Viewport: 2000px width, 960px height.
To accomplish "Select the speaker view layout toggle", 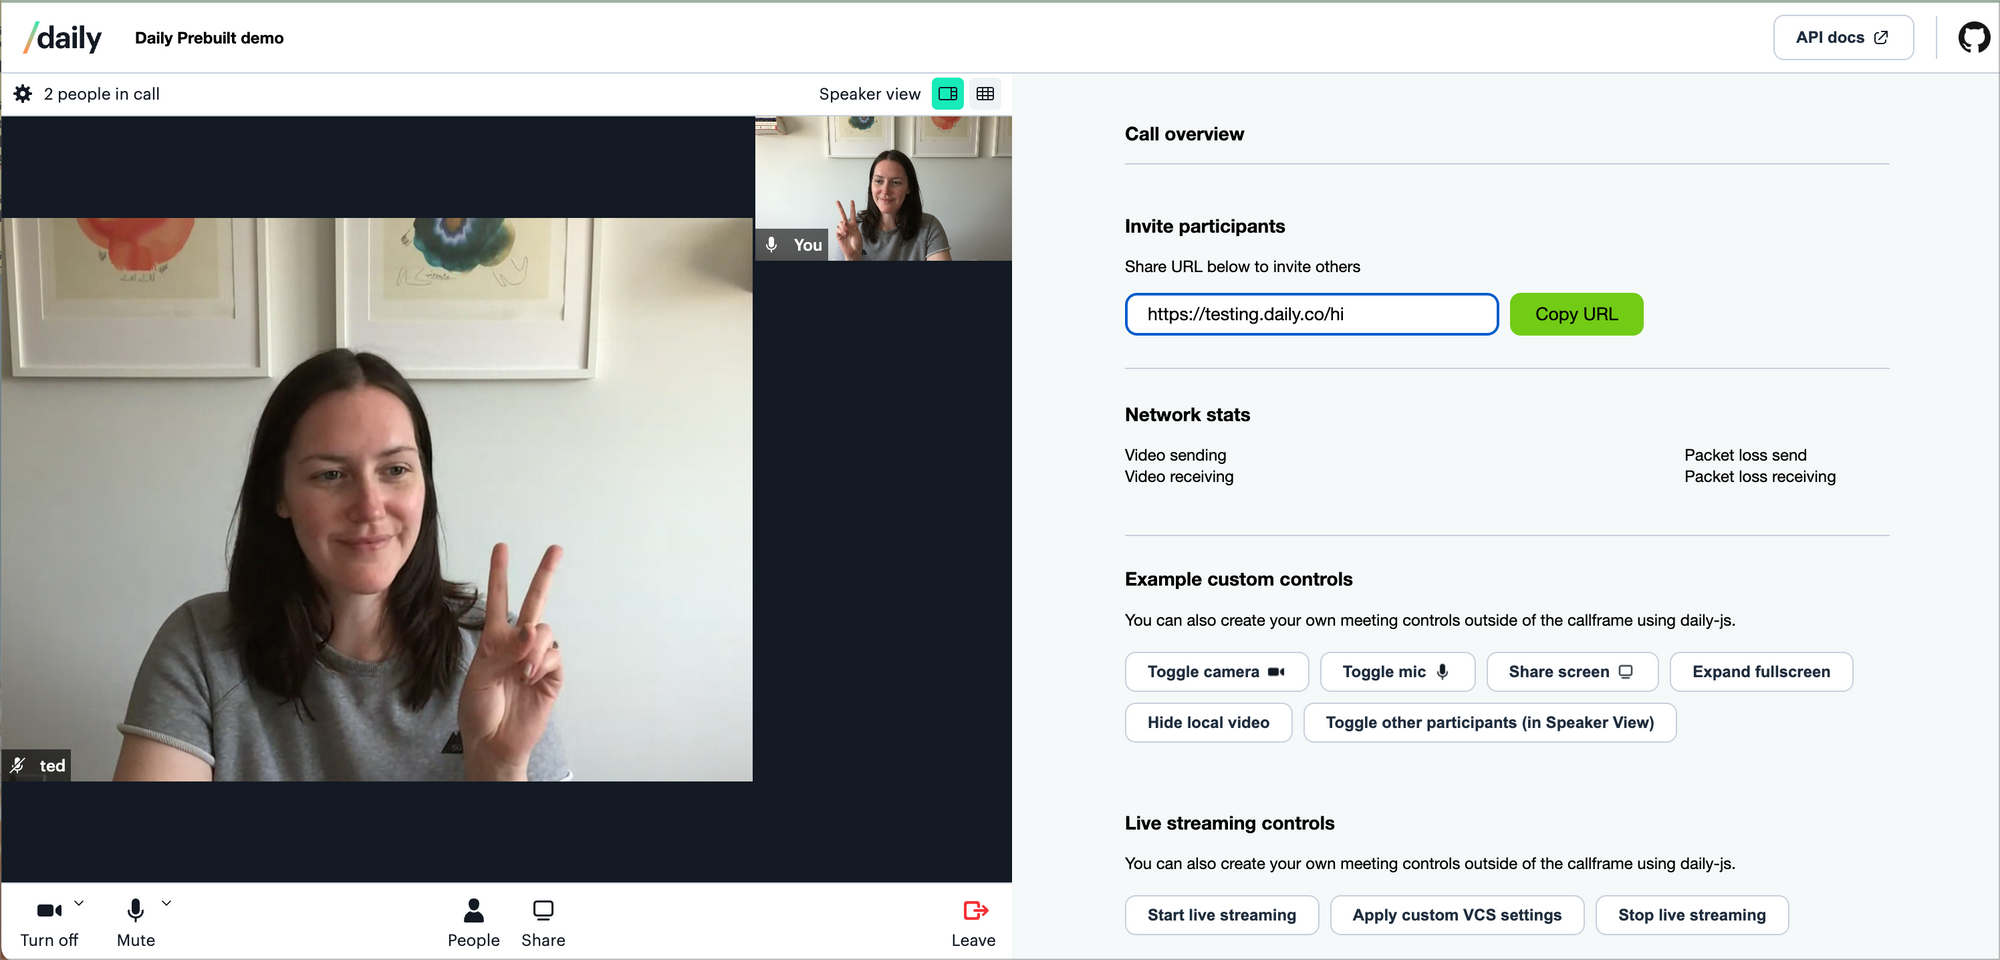I will coord(947,93).
